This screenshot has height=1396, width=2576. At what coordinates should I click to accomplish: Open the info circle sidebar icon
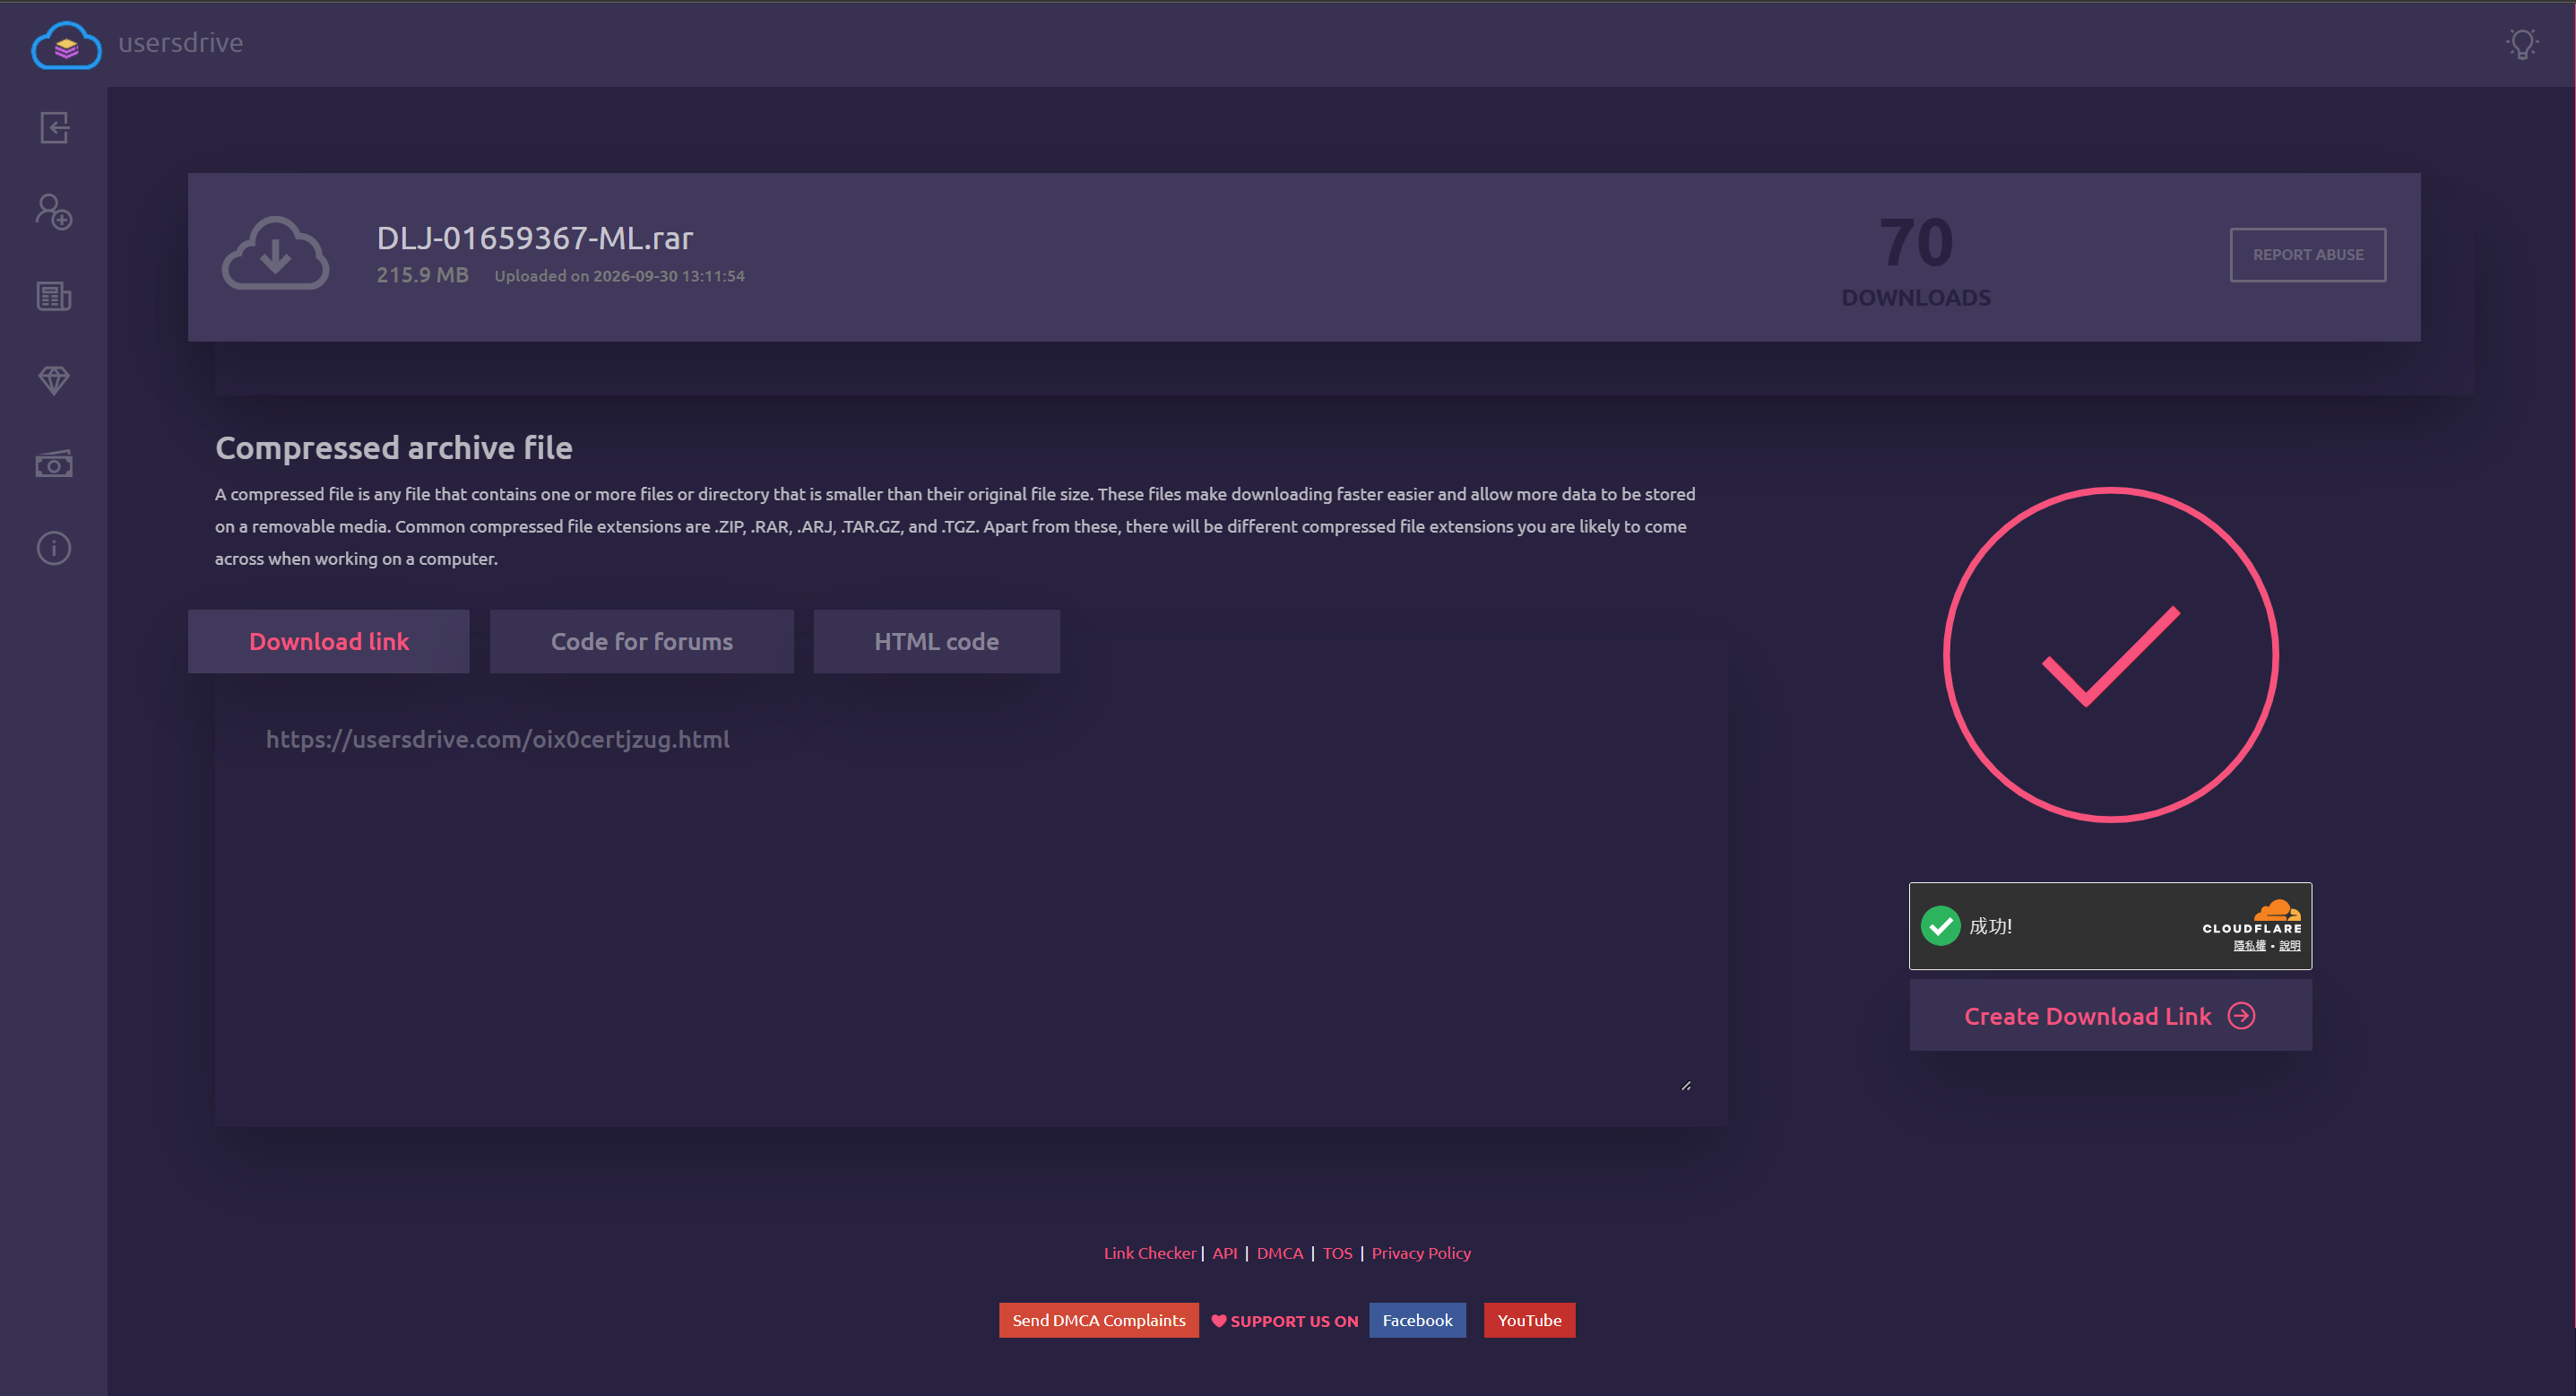(x=54, y=548)
